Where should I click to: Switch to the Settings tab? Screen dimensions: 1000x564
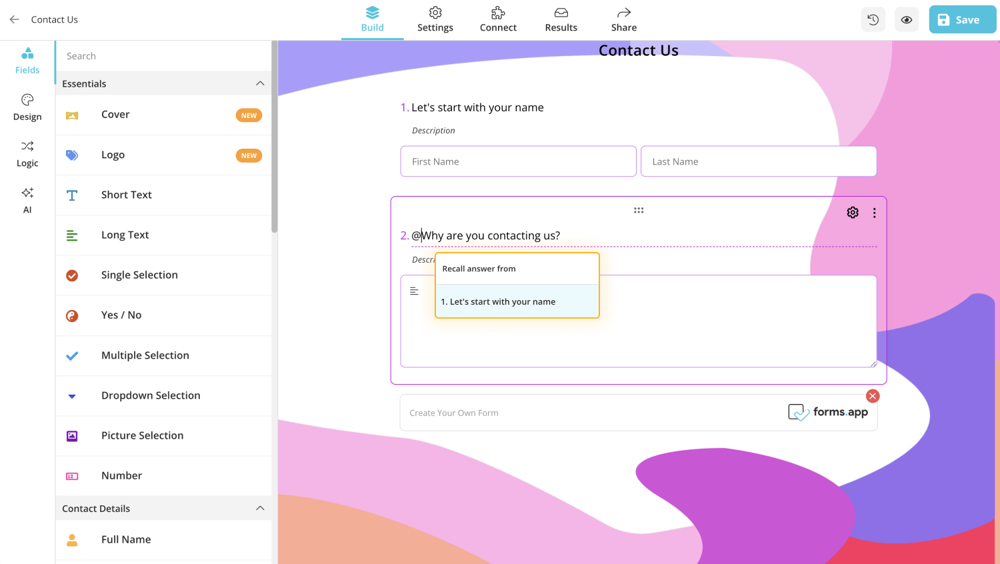pos(435,19)
